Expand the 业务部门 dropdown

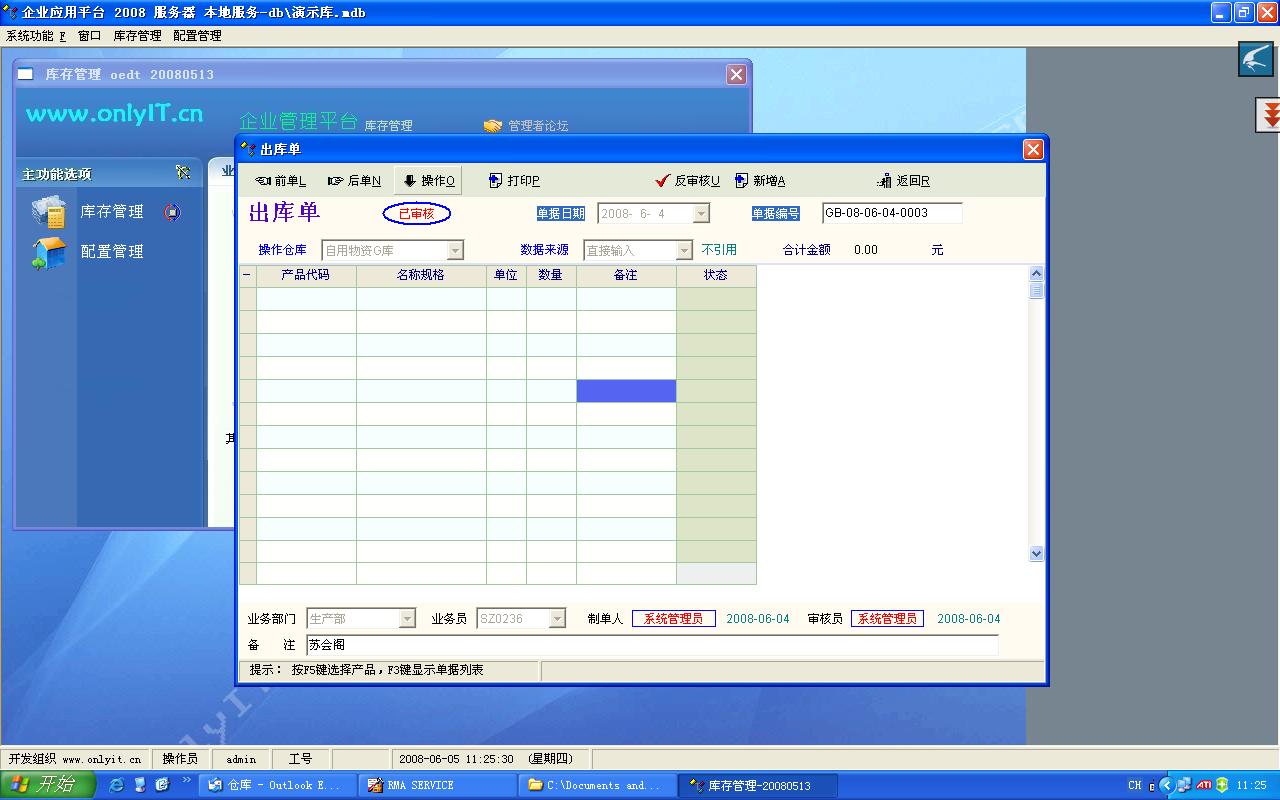coord(407,619)
